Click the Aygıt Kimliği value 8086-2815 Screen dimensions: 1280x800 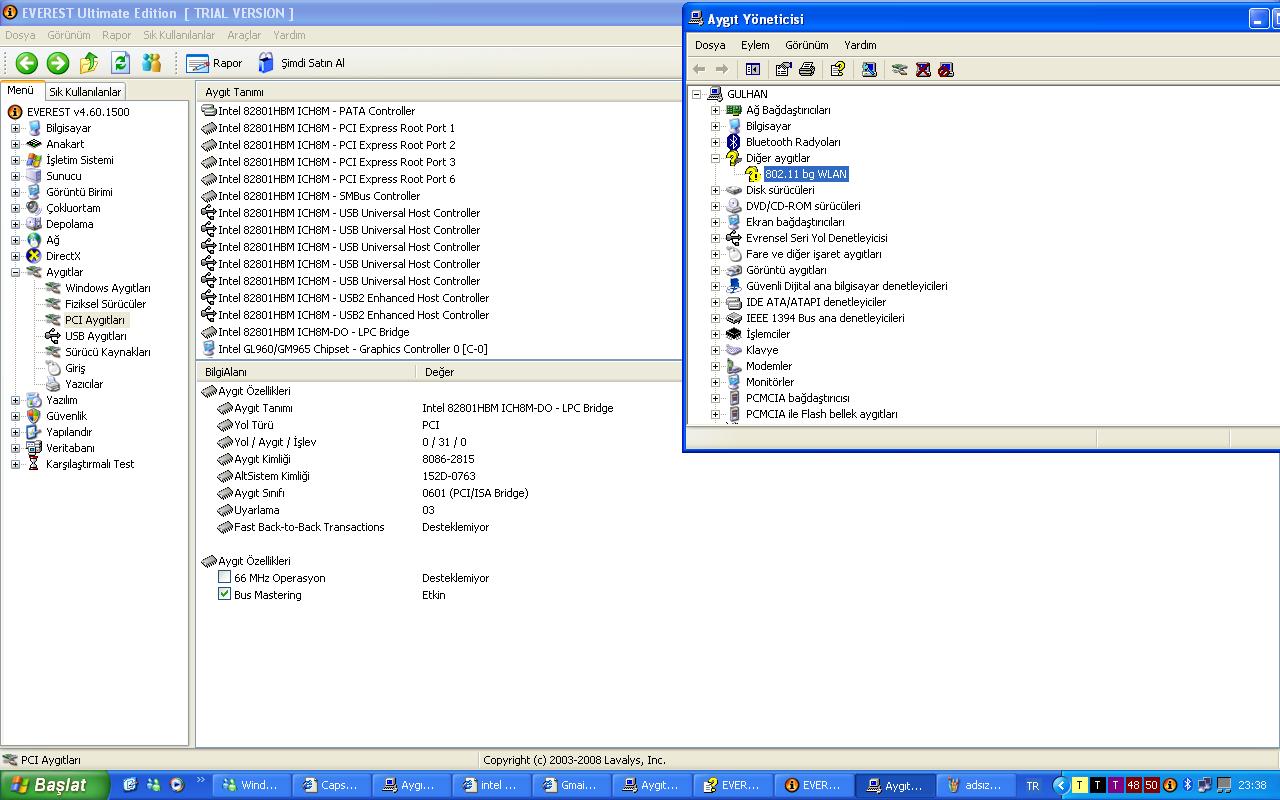[448, 459]
